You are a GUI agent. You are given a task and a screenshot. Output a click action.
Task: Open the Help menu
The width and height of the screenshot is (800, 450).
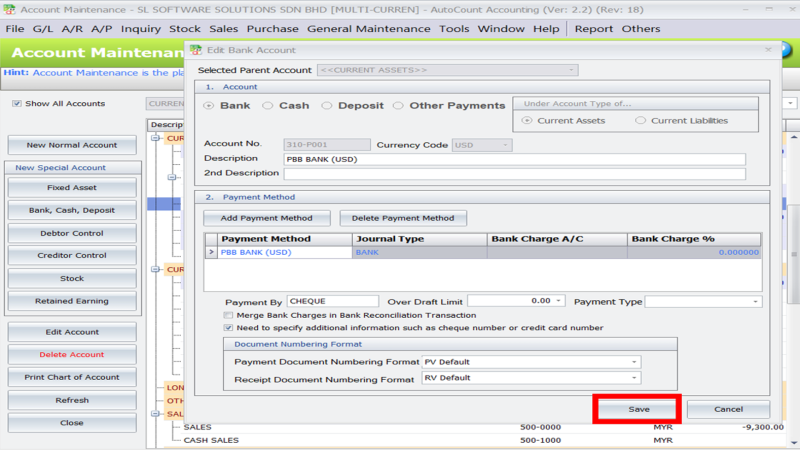(546, 29)
